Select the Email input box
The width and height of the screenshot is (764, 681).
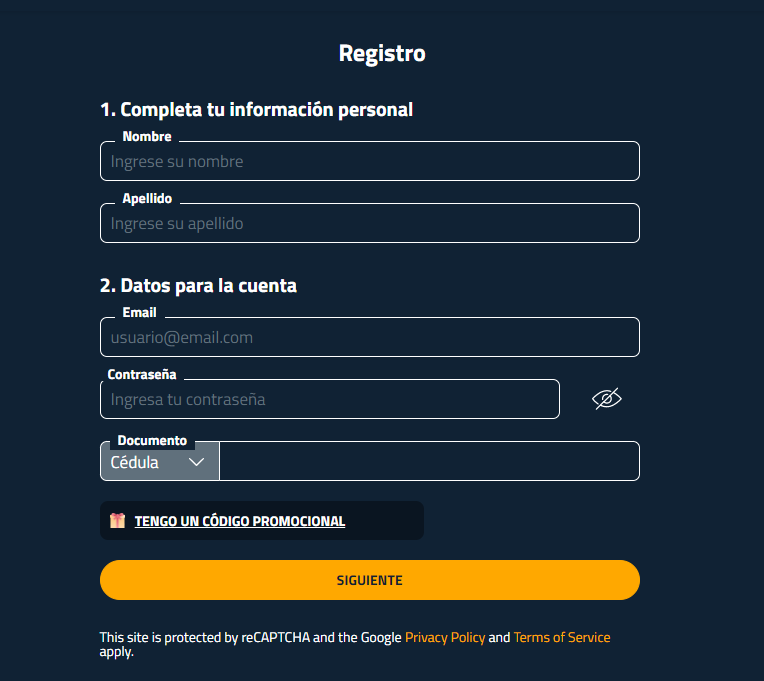point(370,337)
